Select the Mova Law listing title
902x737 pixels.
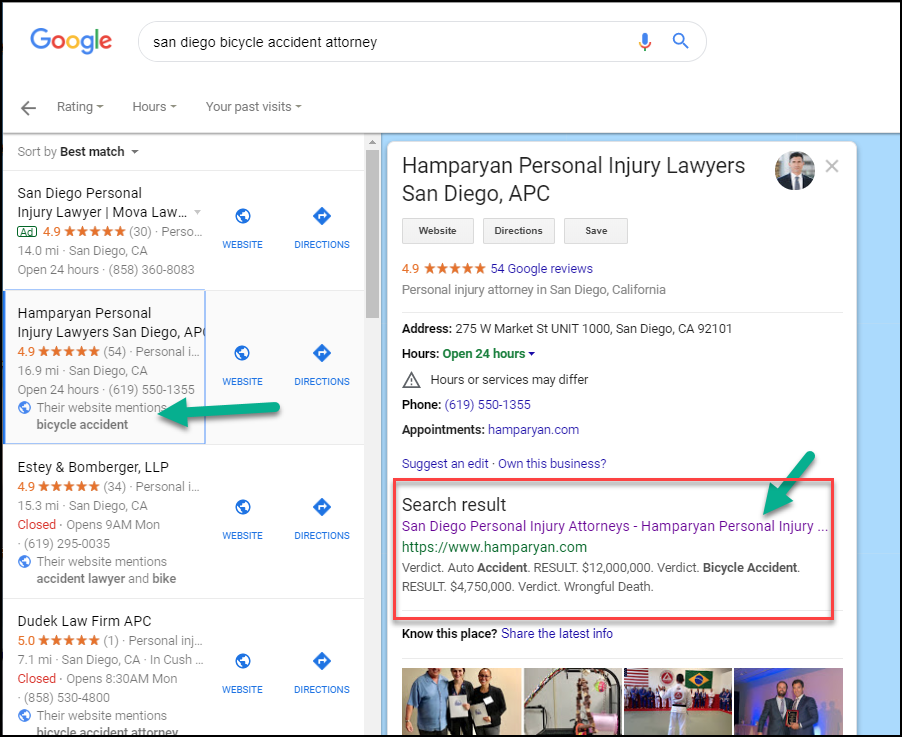pos(102,203)
